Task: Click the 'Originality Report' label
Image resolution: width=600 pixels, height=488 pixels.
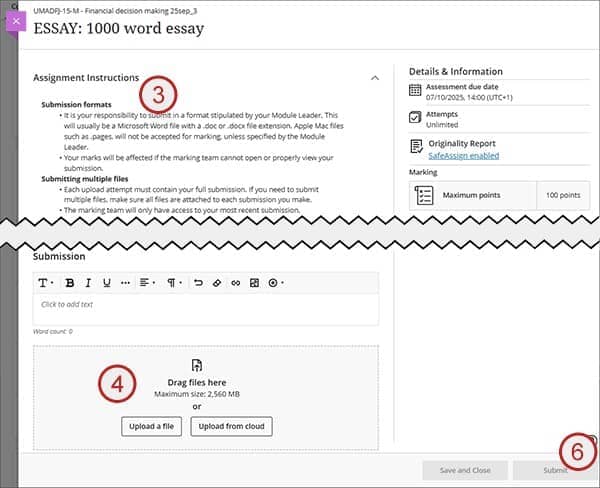Action: click(x=462, y=144)
